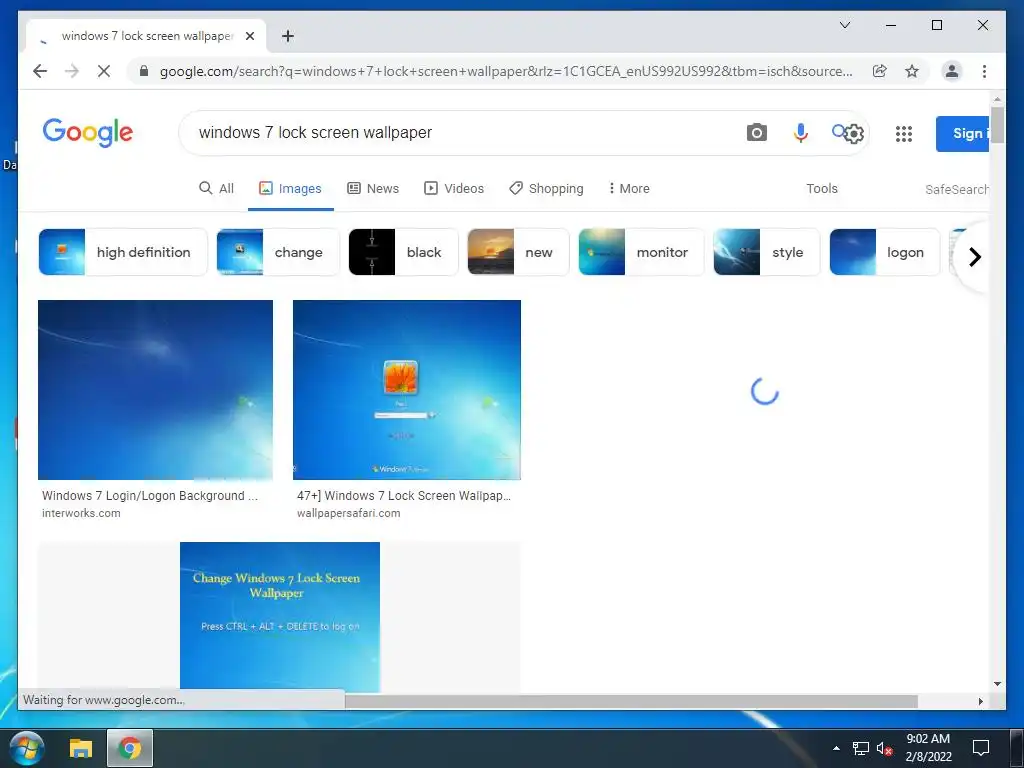This screenshot has width=1024, height=768.
Task: Open File Explorer from the taskbar
Action: click(81, 748)
